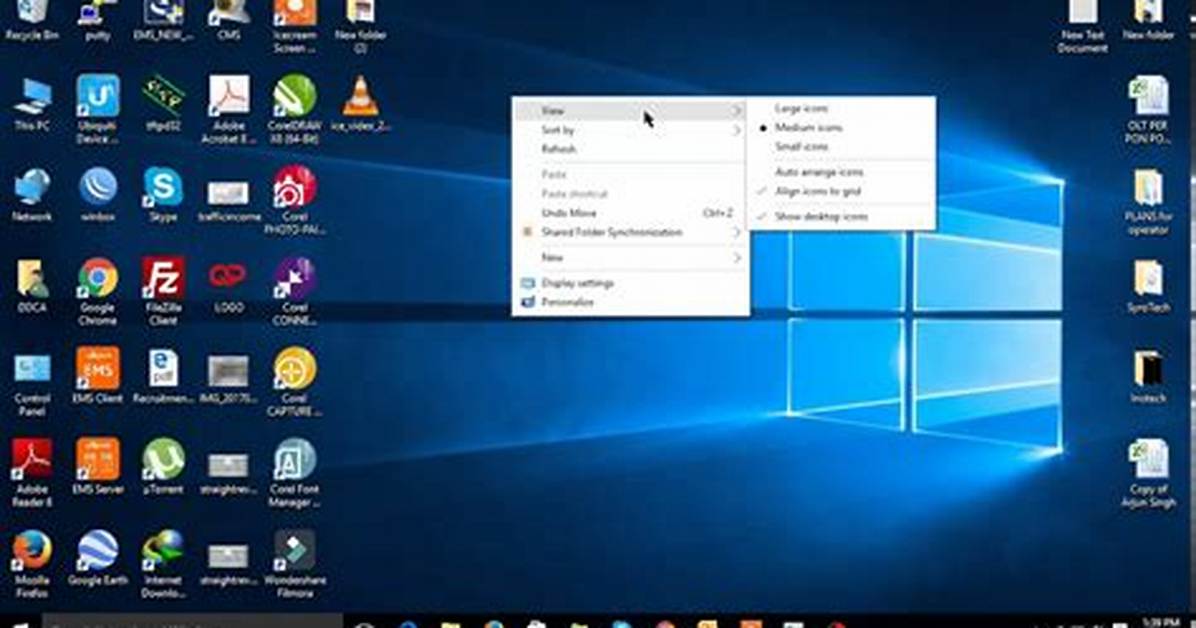Select the EMS Server shortcut icon

point(98,467)
